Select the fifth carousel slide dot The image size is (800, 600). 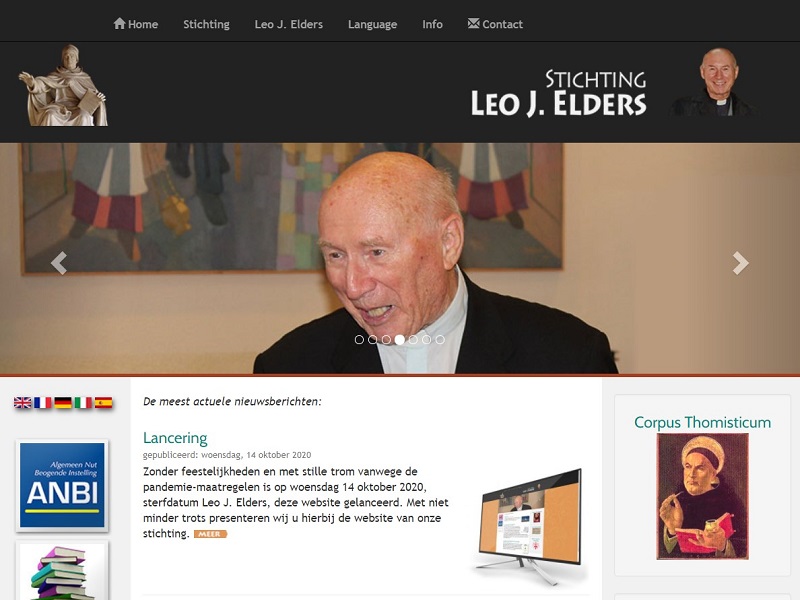point(413,340)
